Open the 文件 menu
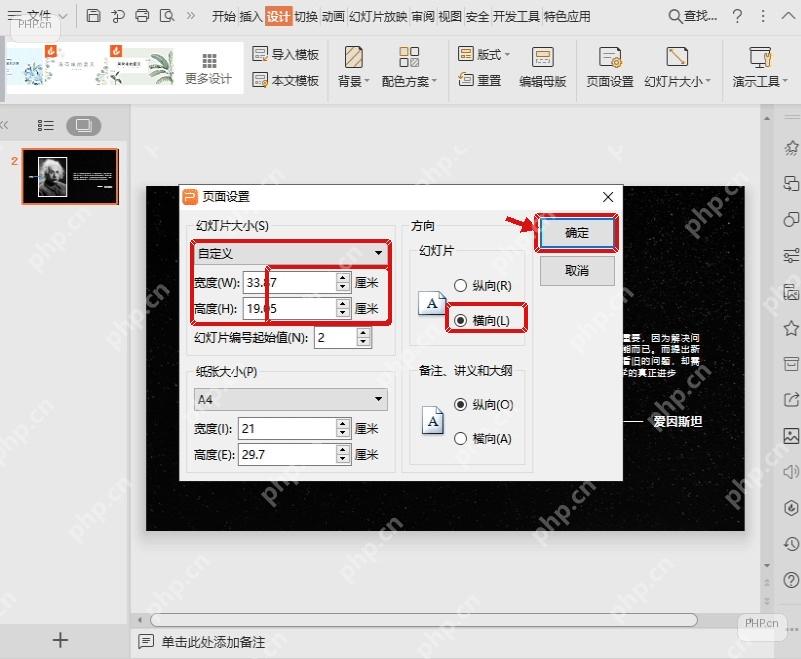Screen dimensions: 801x659 [38, 16]
